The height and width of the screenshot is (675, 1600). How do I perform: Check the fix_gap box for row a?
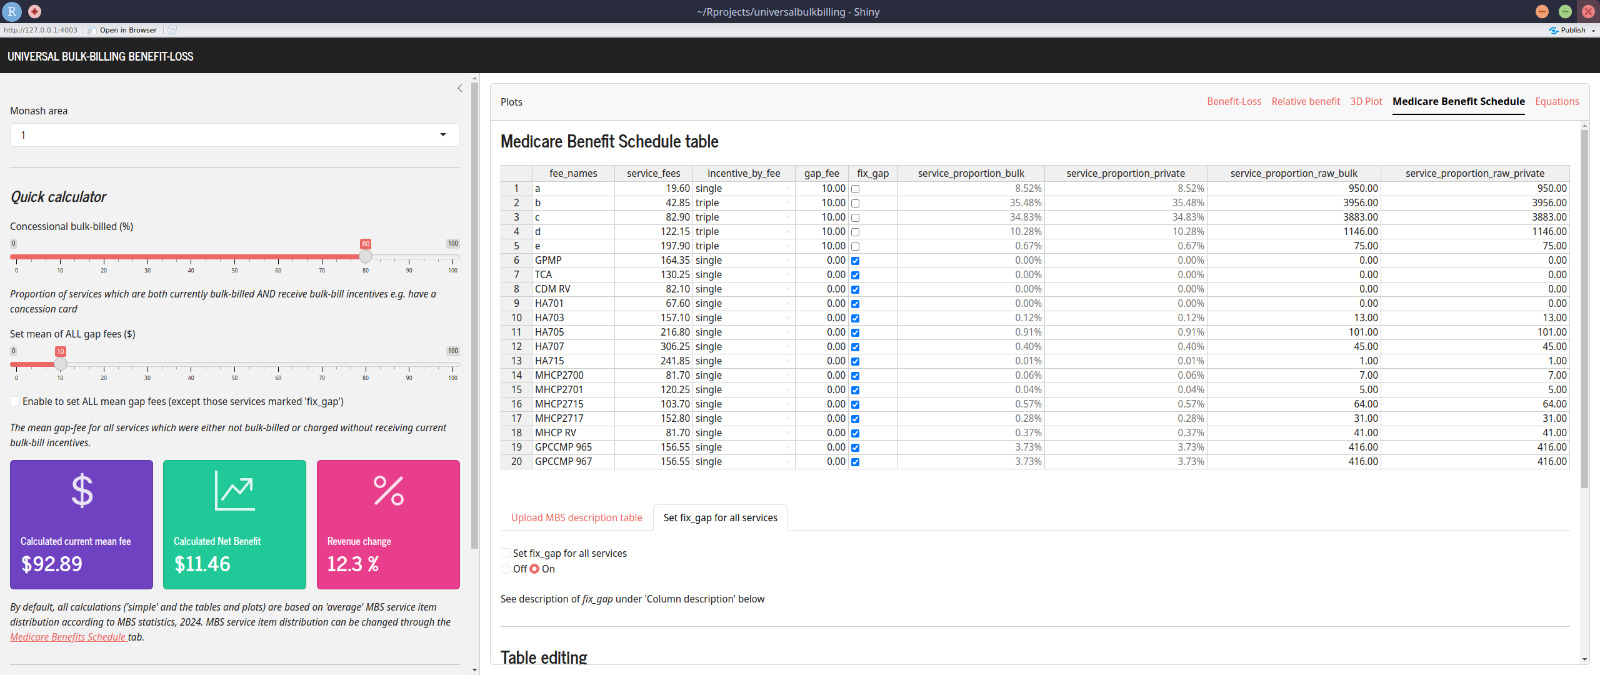tap(855, 189)
